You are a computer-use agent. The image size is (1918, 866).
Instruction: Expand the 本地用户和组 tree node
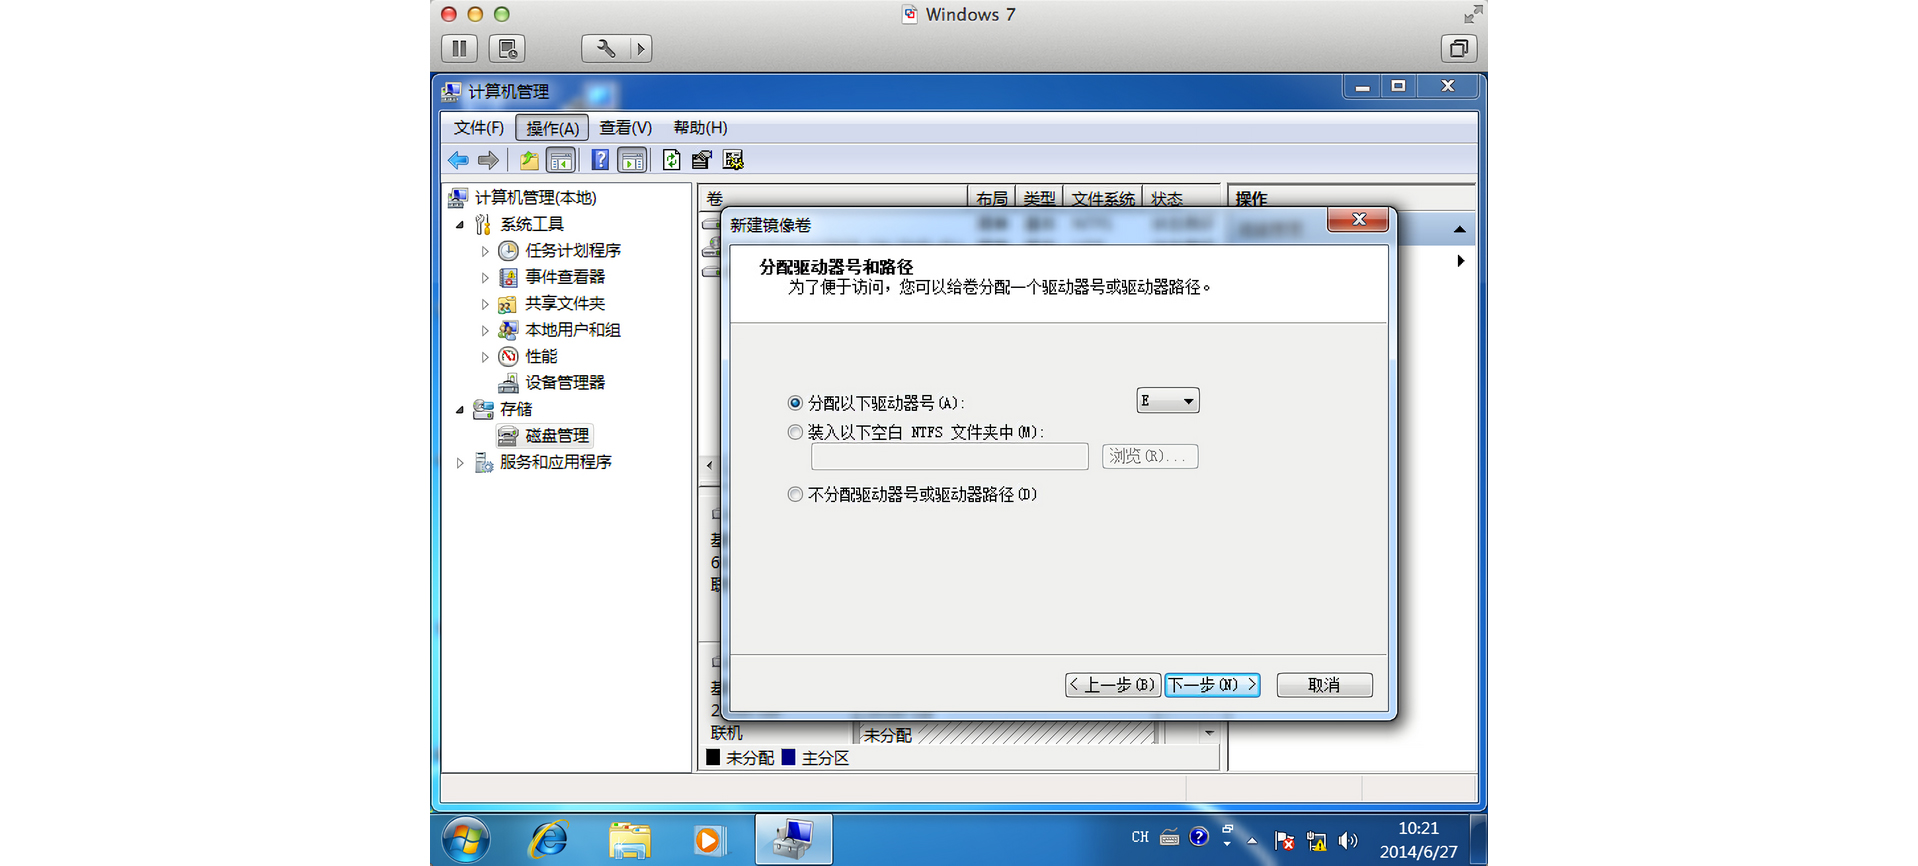coord(485,330)
